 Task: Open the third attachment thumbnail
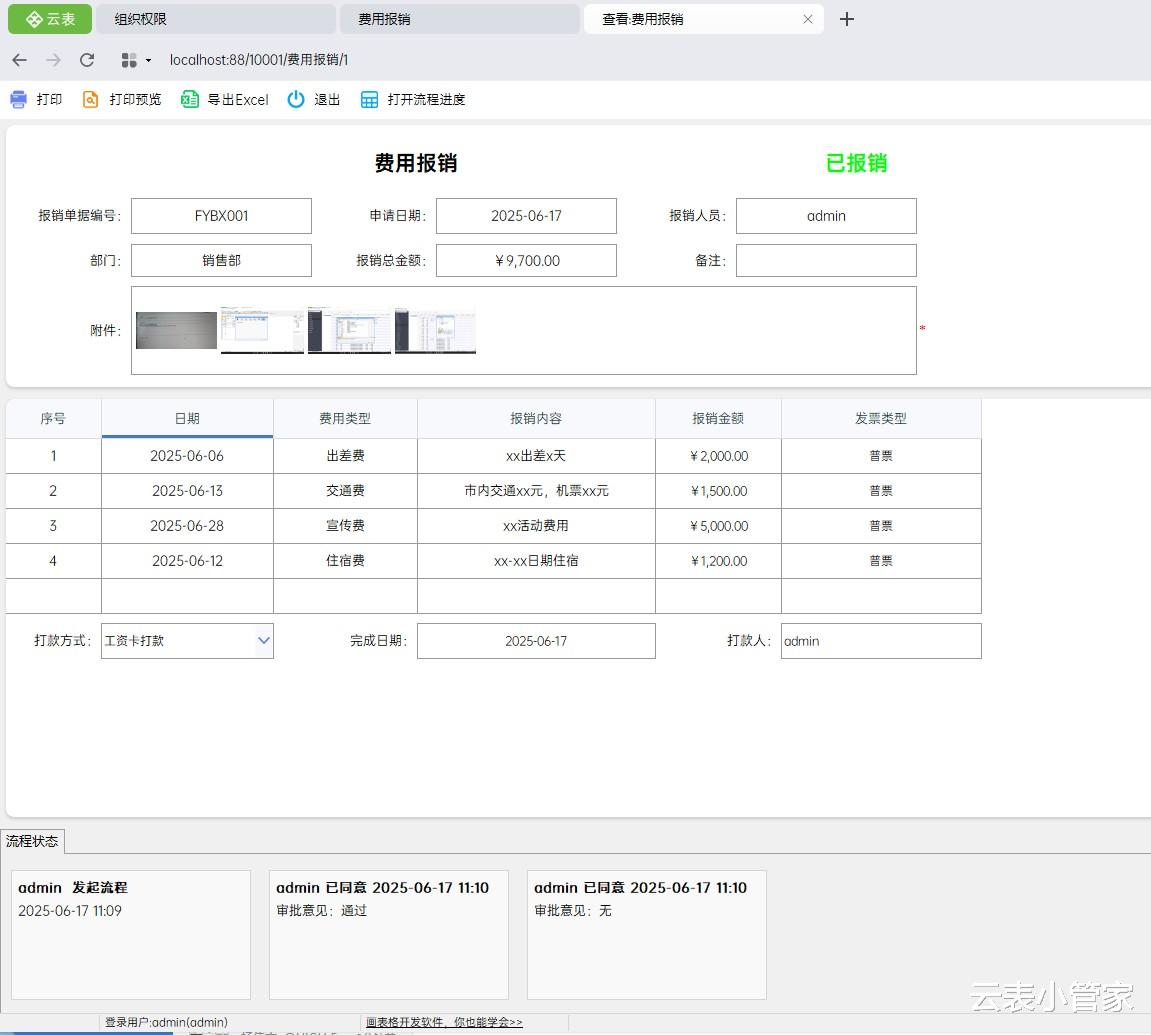point(349,331)
